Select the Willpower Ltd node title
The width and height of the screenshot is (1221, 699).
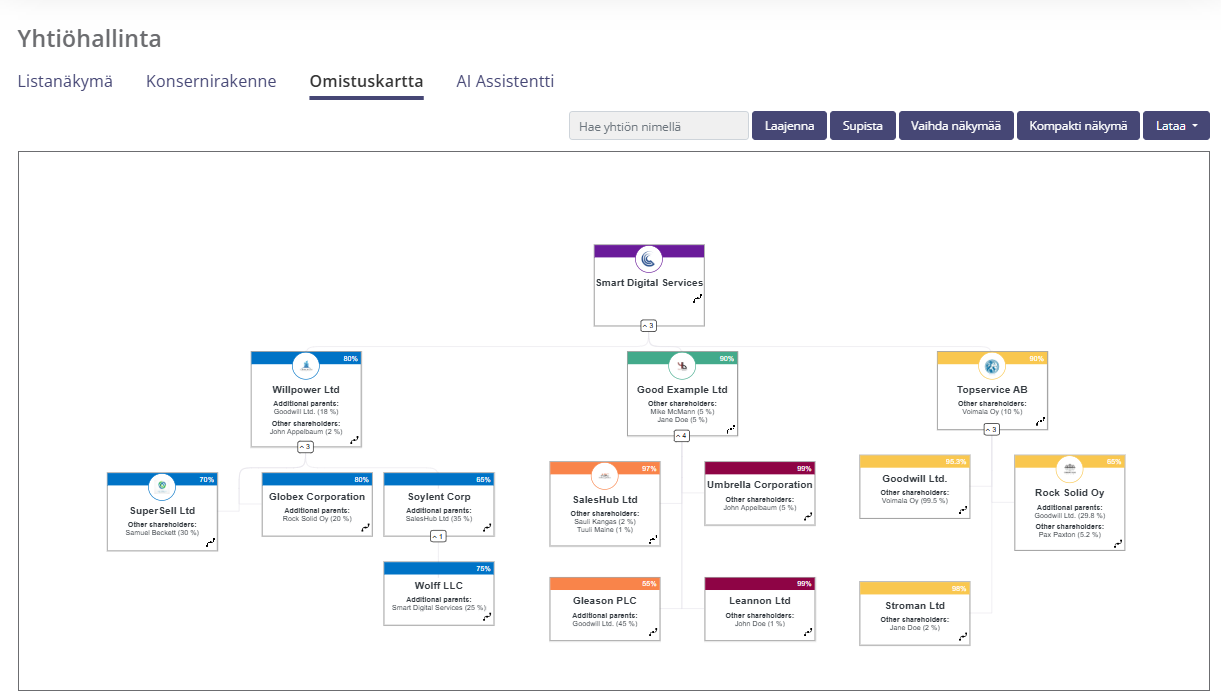(x=306, y=390)
